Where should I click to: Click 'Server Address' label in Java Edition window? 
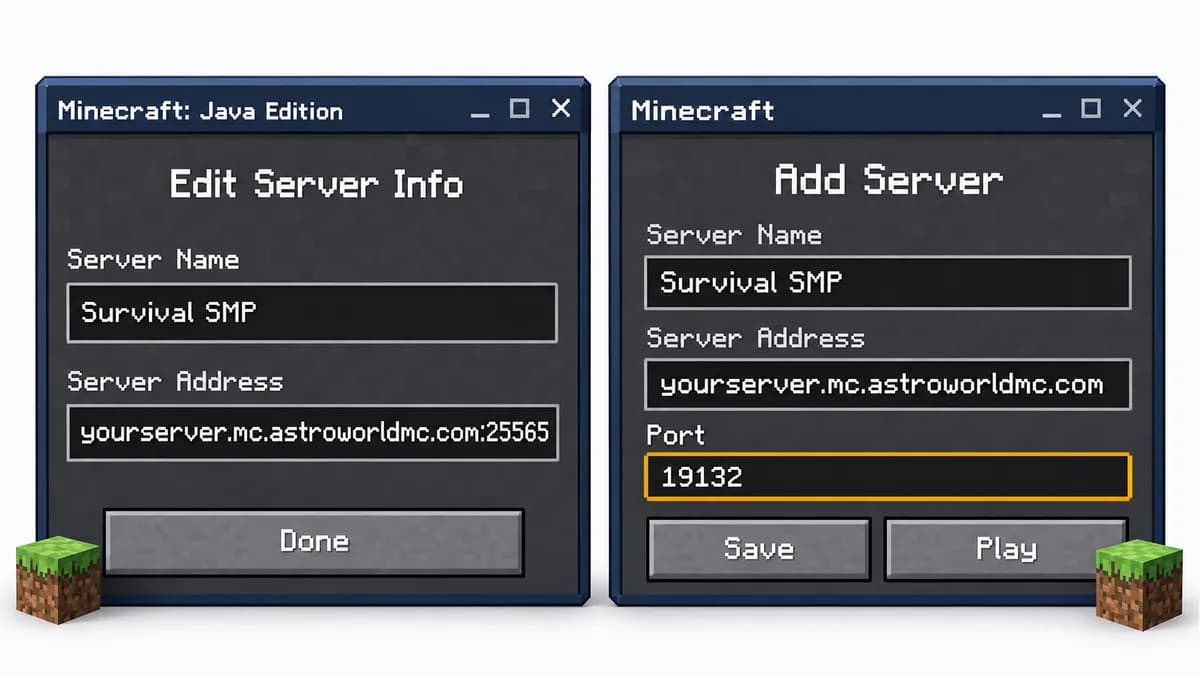pyautogui.click(x=175, y=381)
